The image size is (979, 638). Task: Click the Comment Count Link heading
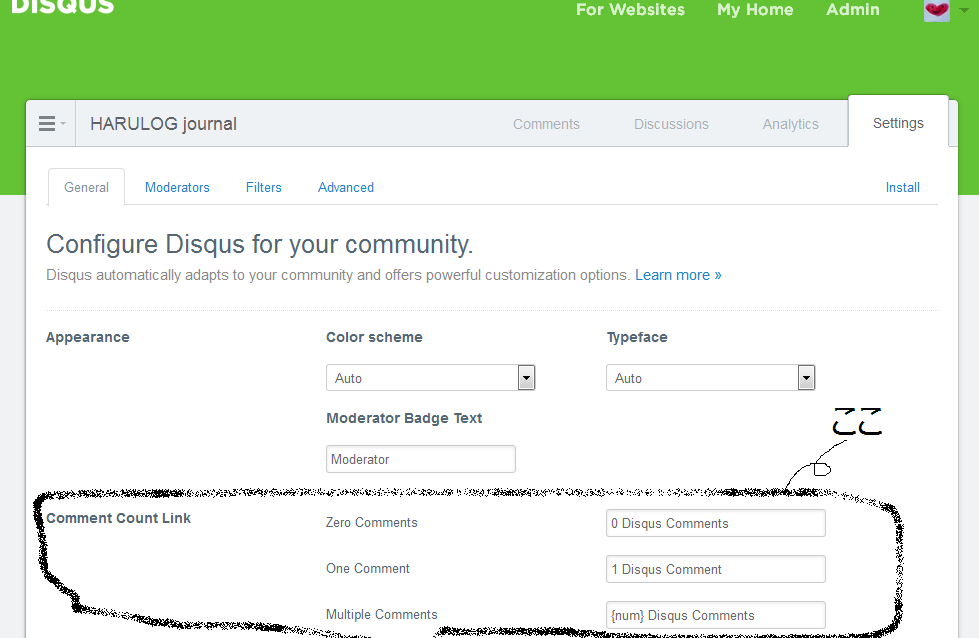point(119,518)
